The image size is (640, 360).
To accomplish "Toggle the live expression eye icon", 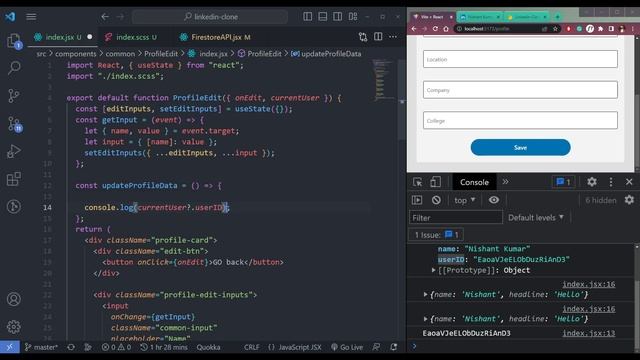I will coord(494,200).
